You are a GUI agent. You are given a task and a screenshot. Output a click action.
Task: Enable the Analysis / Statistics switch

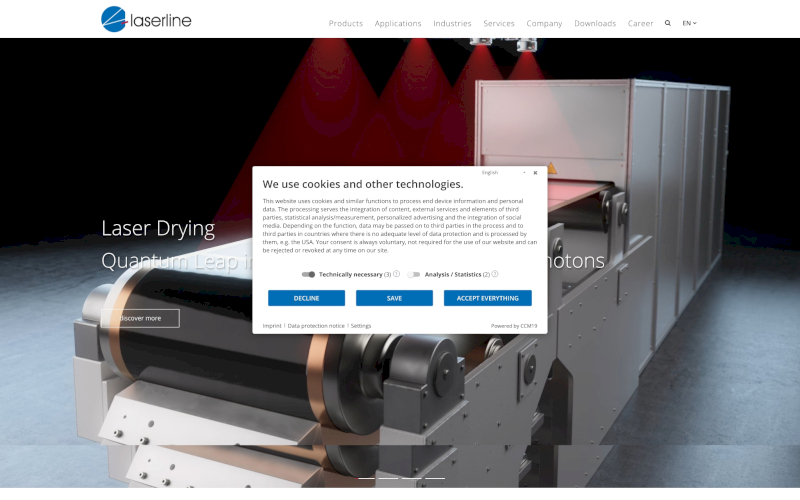tap(413, 274)
